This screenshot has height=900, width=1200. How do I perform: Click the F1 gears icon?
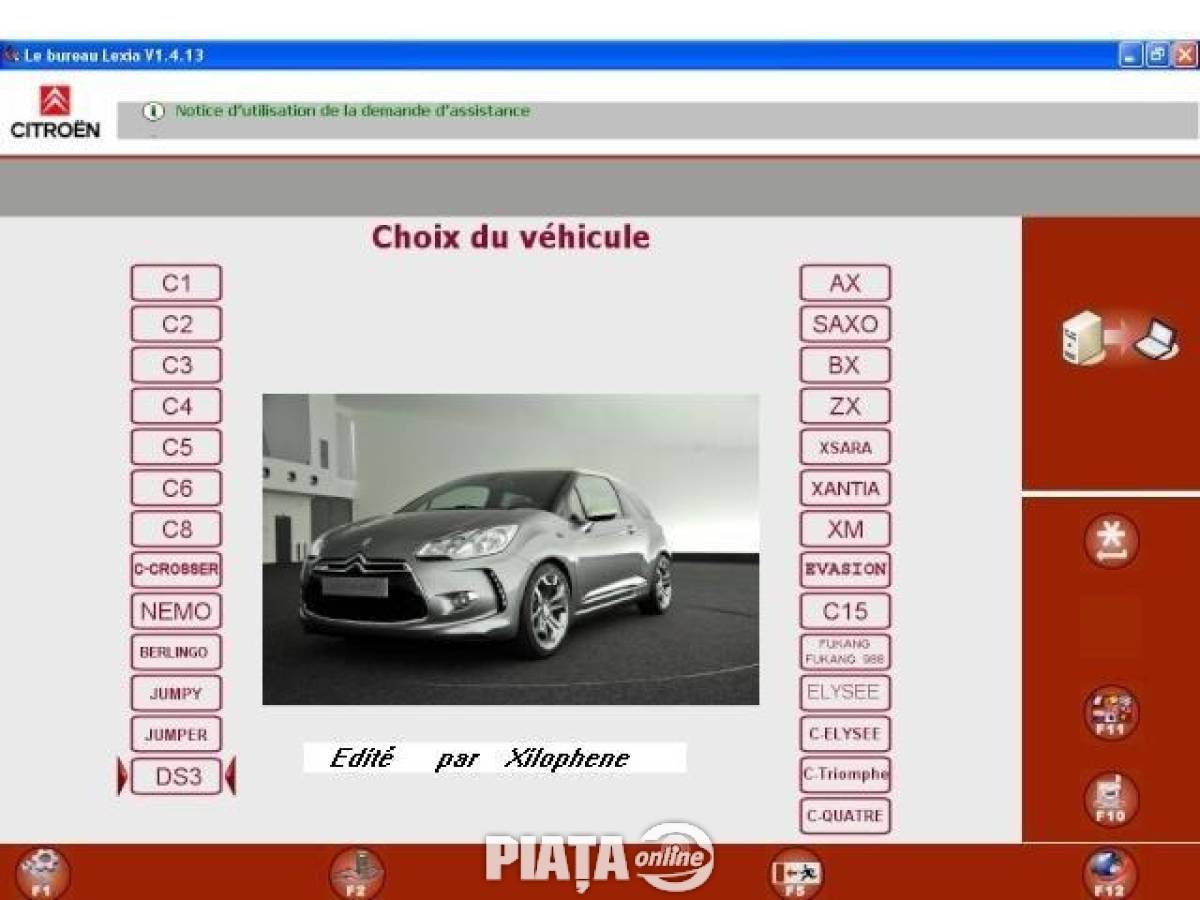(43, 873)
